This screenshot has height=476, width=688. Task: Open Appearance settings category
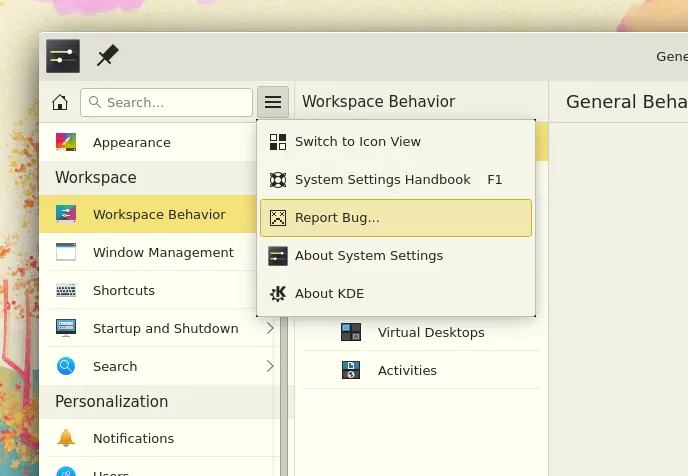[x=131, y=143]
